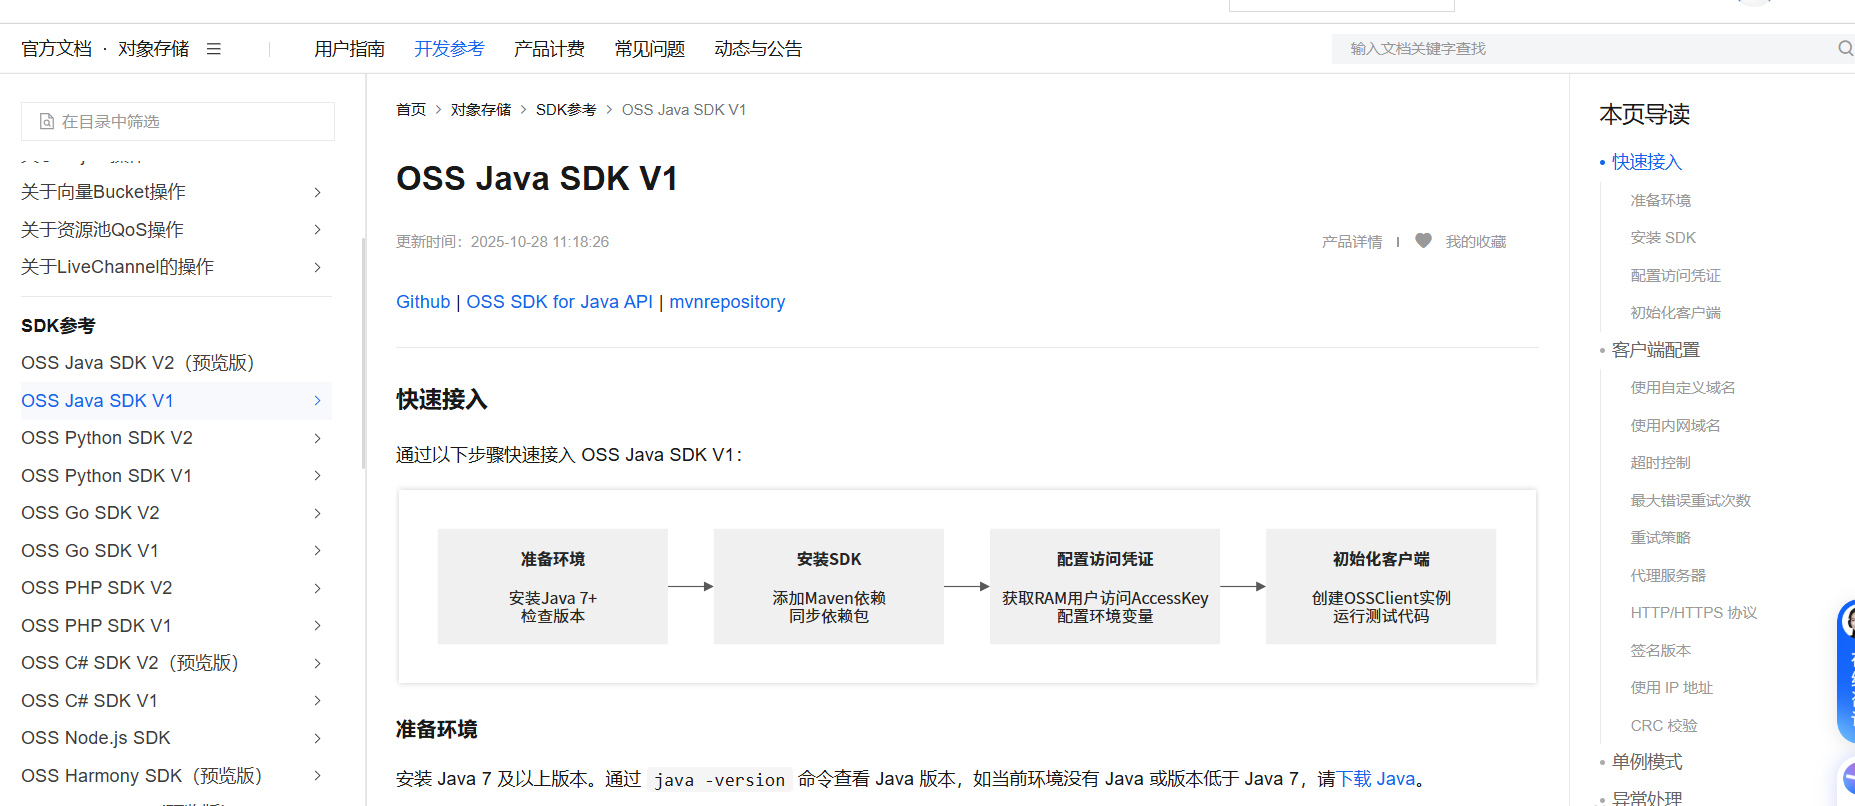Open OSS Java SDK V2（预览版）in sidebar
Viewport: 1855px width, 806px height.
coord(138,363)
